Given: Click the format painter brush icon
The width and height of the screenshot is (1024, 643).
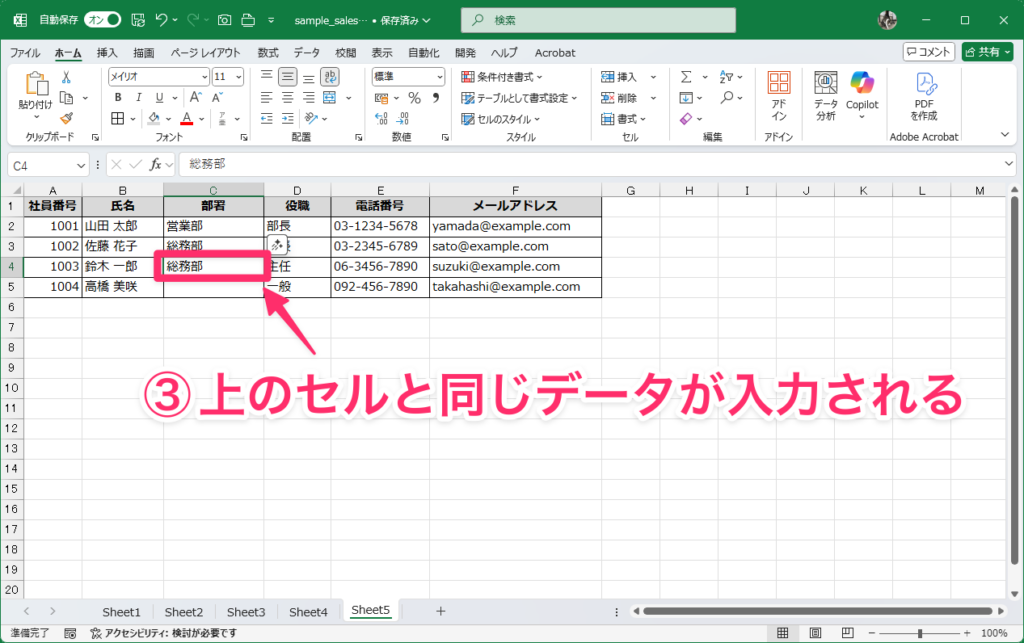Looking at the screenshot, I should click(66, 118).
